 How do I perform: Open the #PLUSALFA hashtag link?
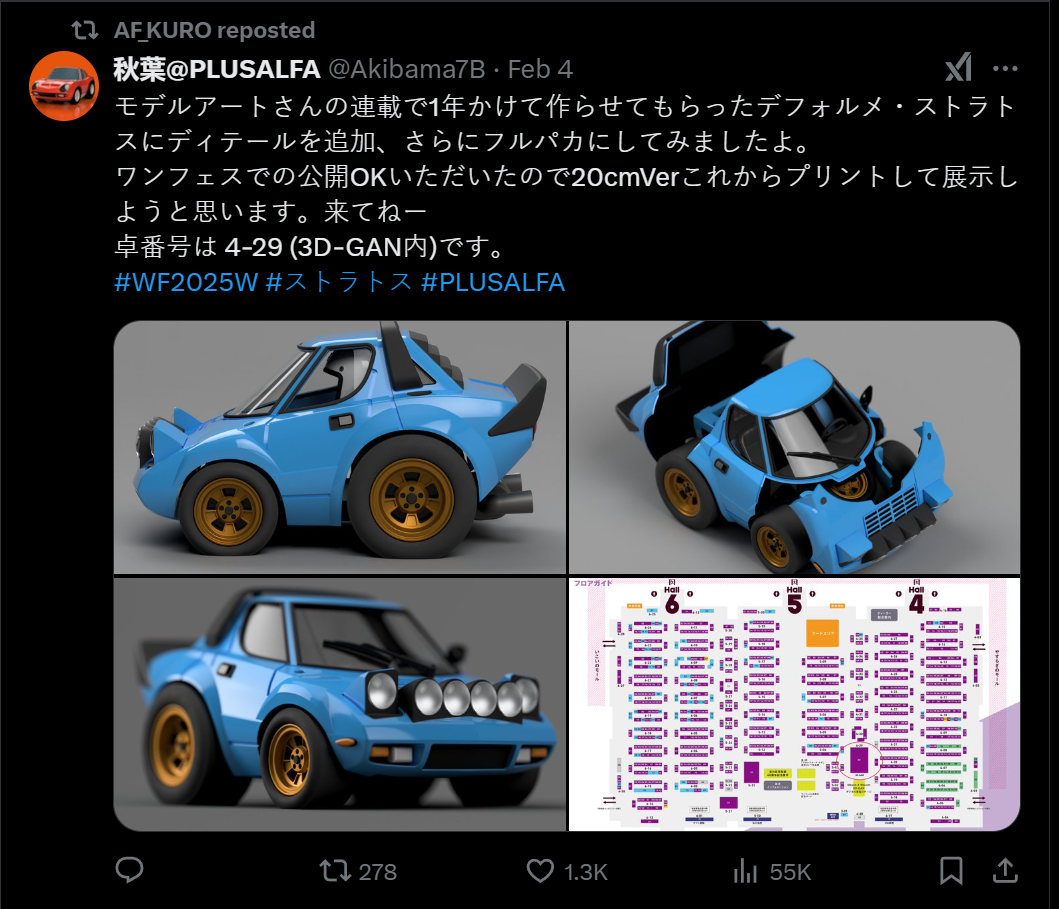pos(492,282)
